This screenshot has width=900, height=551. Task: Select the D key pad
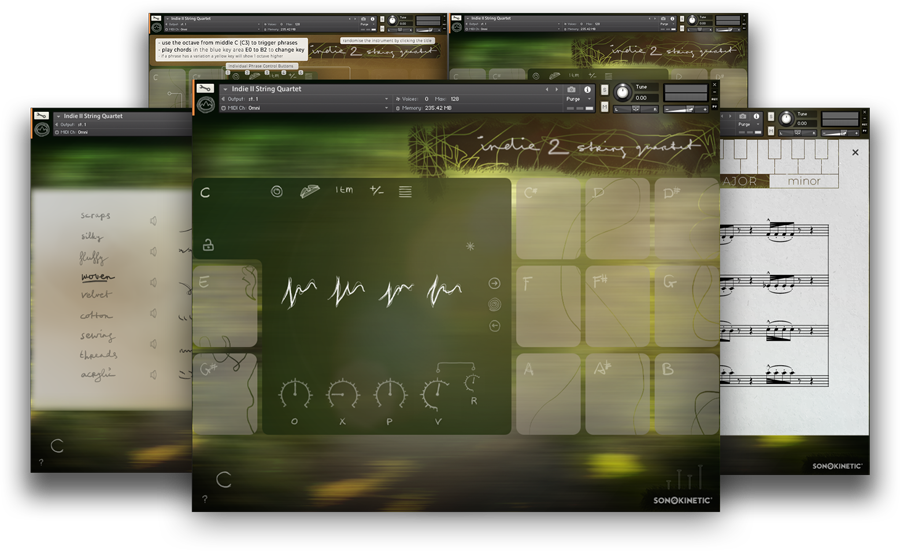(617, 218)
